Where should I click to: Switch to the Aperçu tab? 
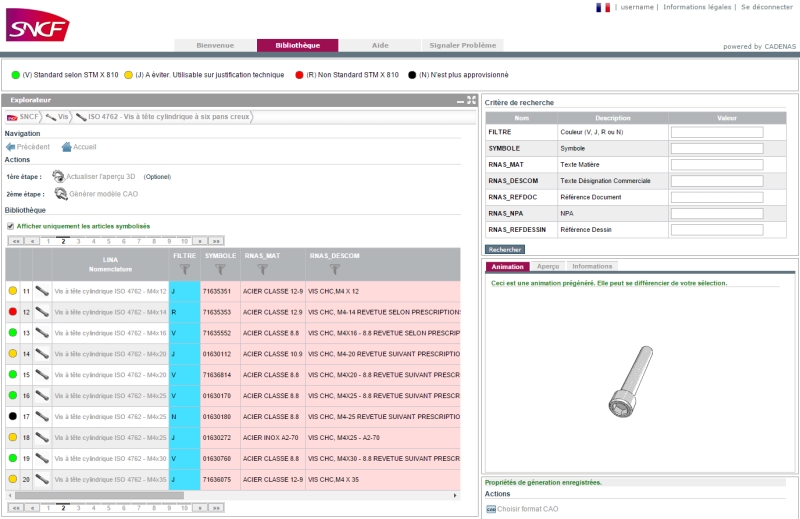point(548,267)
